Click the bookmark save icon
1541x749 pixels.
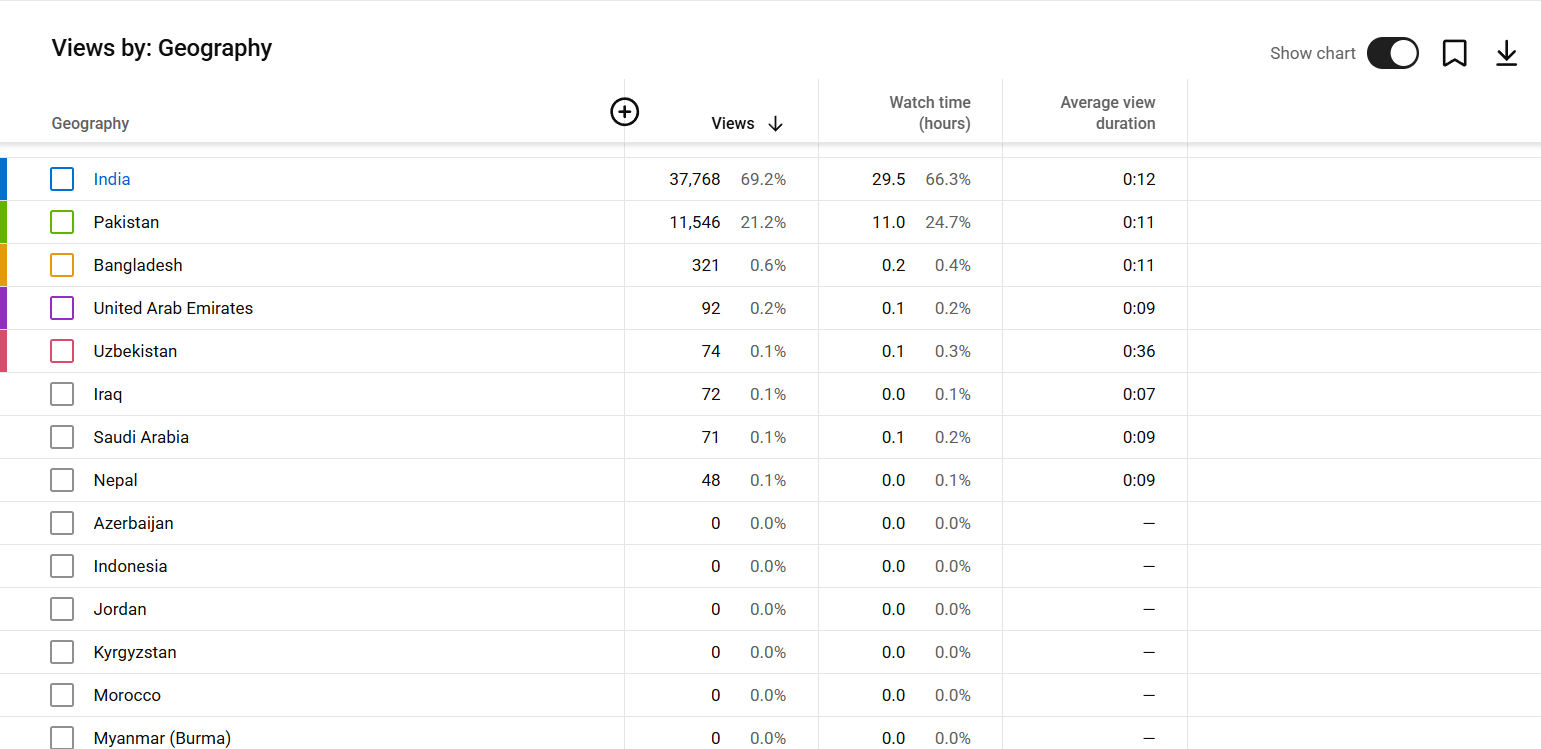coord(1454,53)
